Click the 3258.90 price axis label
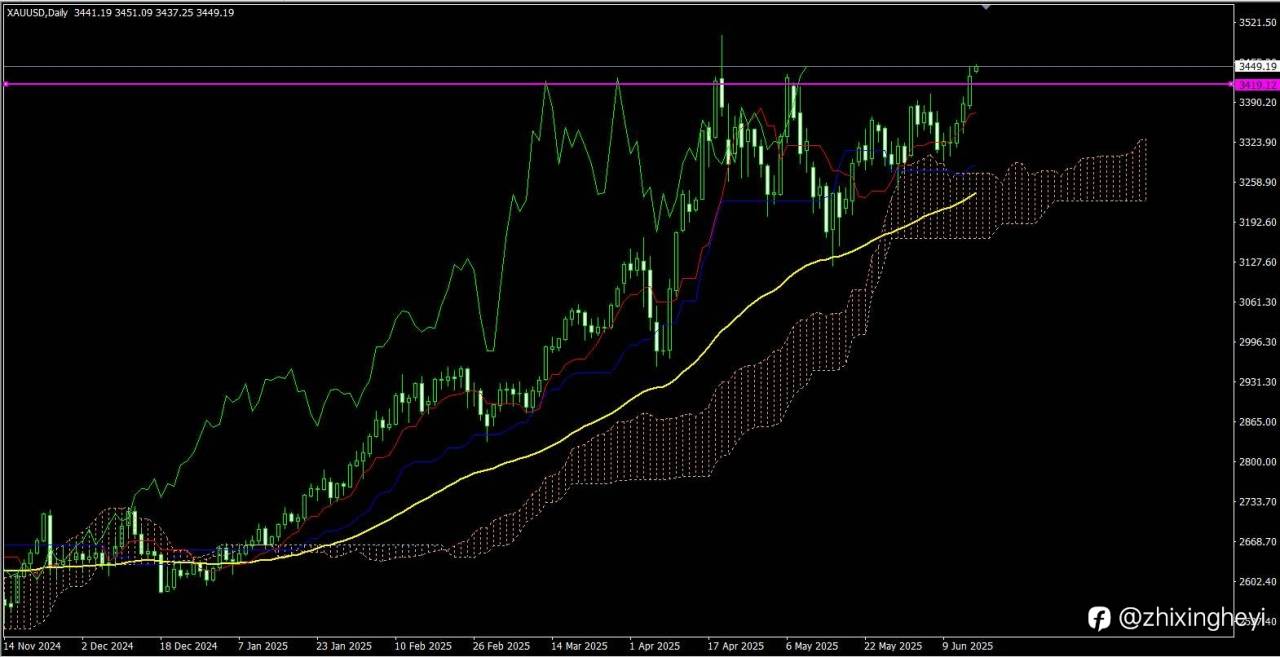This screenshot has width=1280, height=657. [x=1257, y=182]
